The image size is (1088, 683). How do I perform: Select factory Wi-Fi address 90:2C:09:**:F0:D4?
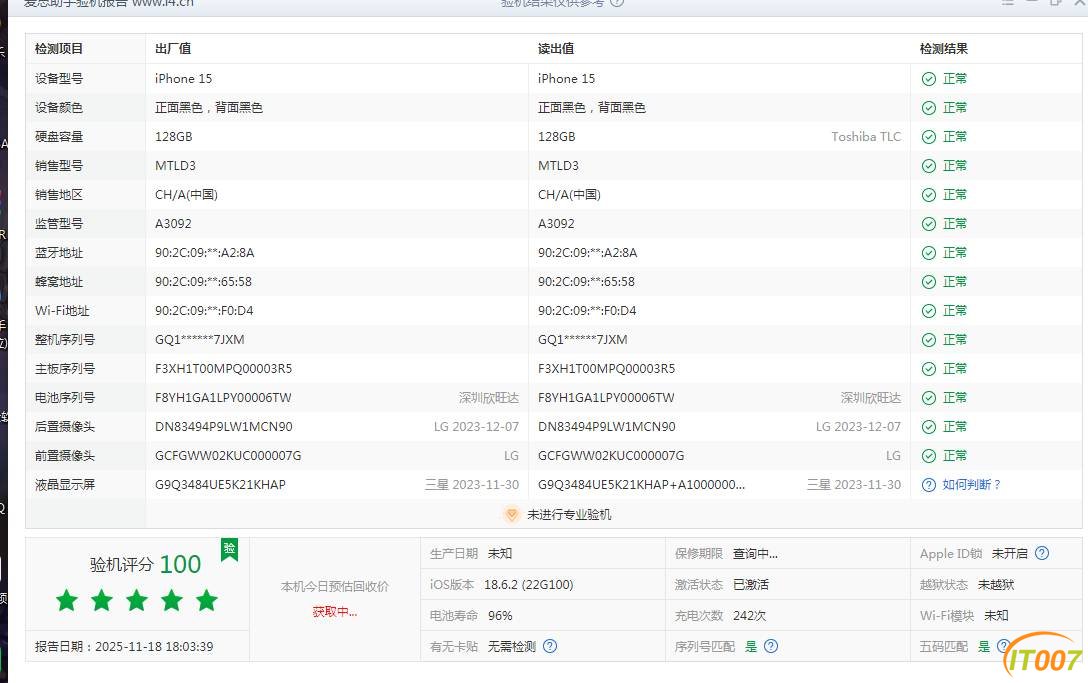click(x=204, y=311)
